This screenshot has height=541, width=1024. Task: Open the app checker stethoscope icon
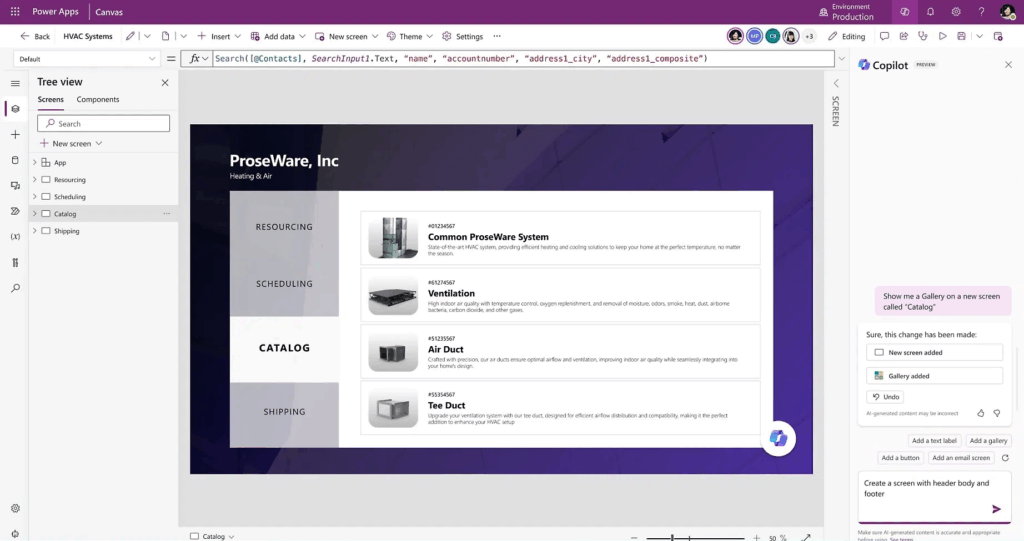coord(923,37)
